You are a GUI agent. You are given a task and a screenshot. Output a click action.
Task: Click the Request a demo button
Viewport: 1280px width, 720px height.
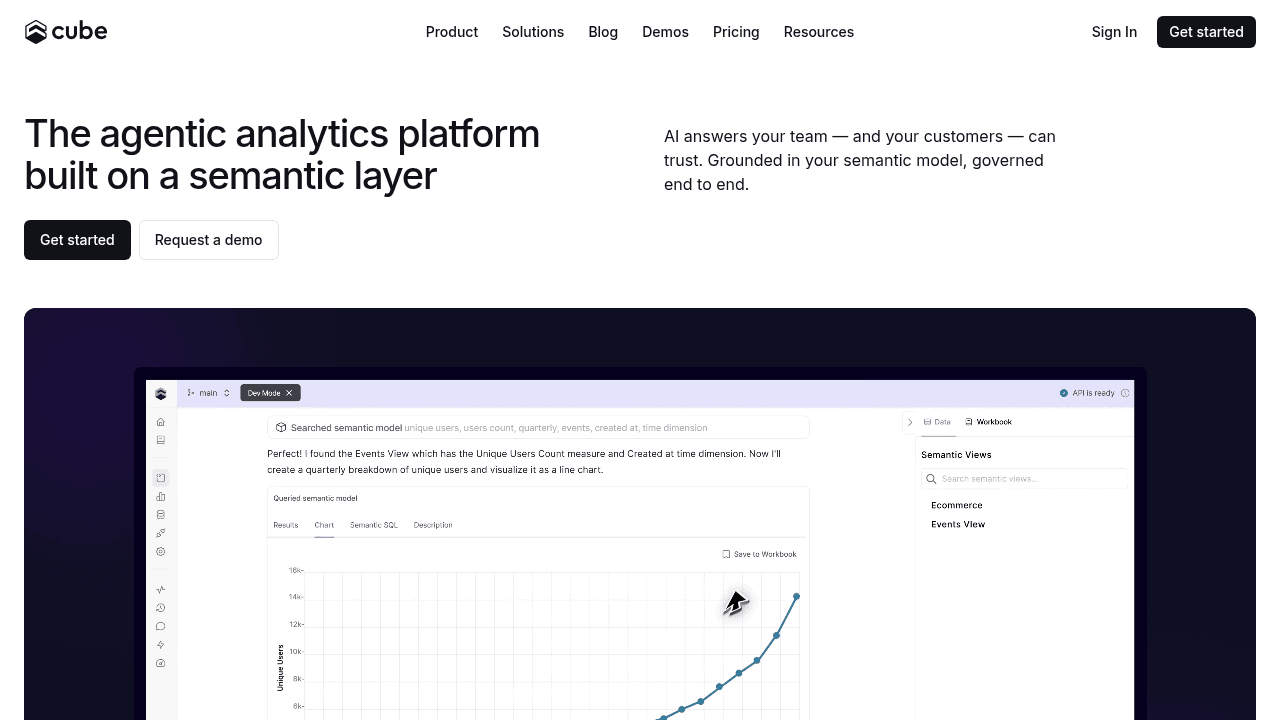pyautogui.click(x=209, y=240)
